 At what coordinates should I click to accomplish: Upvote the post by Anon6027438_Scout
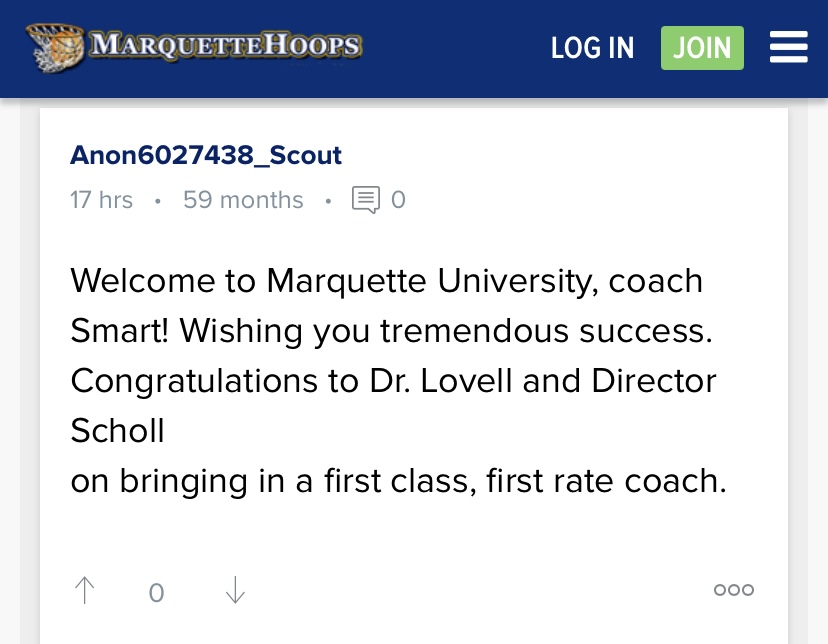[85, 591]
